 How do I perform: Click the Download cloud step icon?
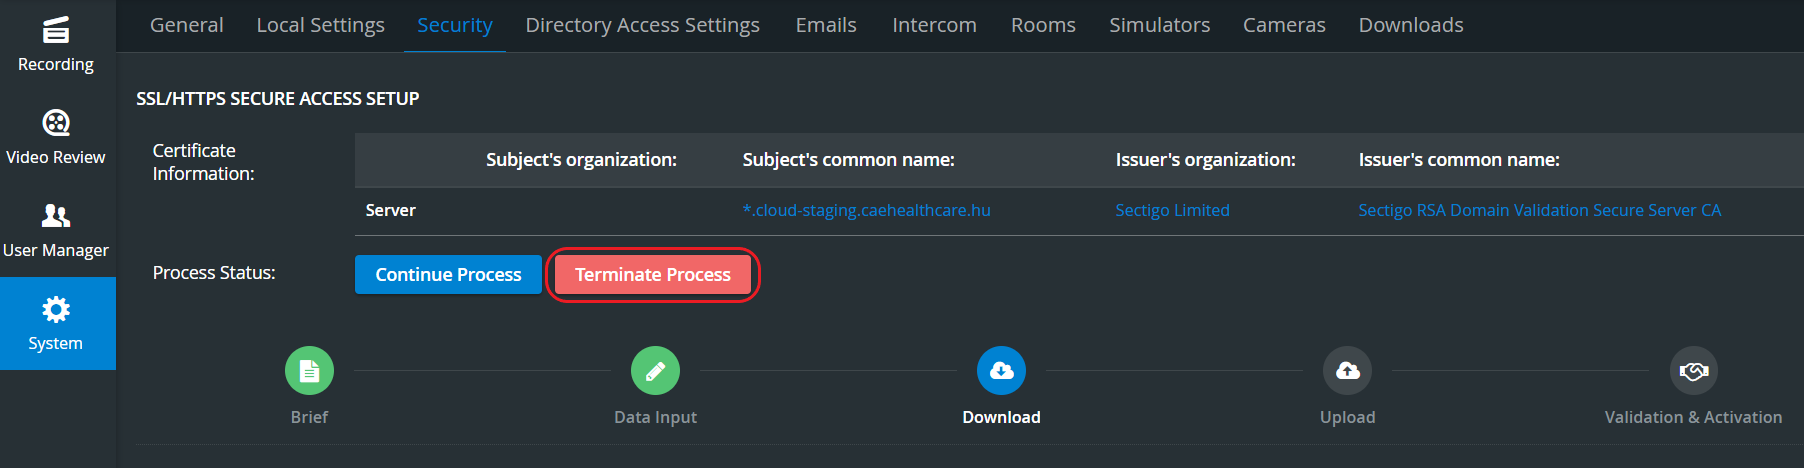click(x=1001, y=371)
